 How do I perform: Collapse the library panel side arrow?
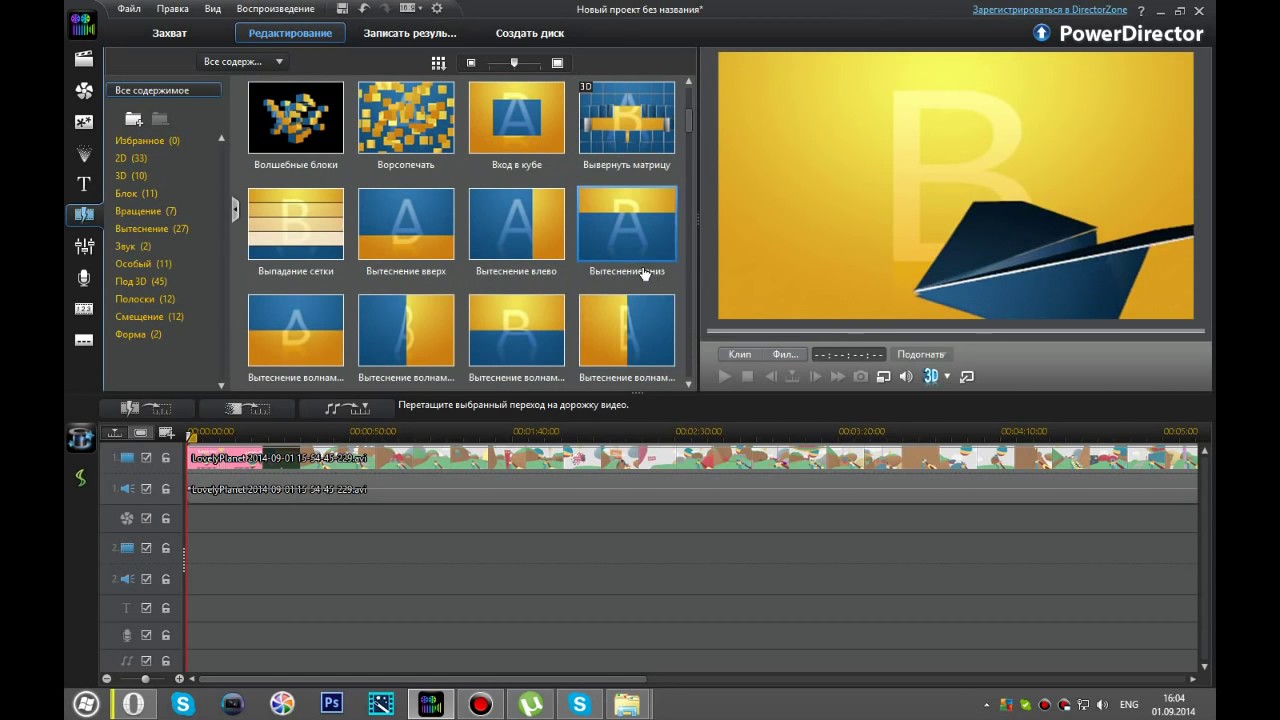click(235, 209)
